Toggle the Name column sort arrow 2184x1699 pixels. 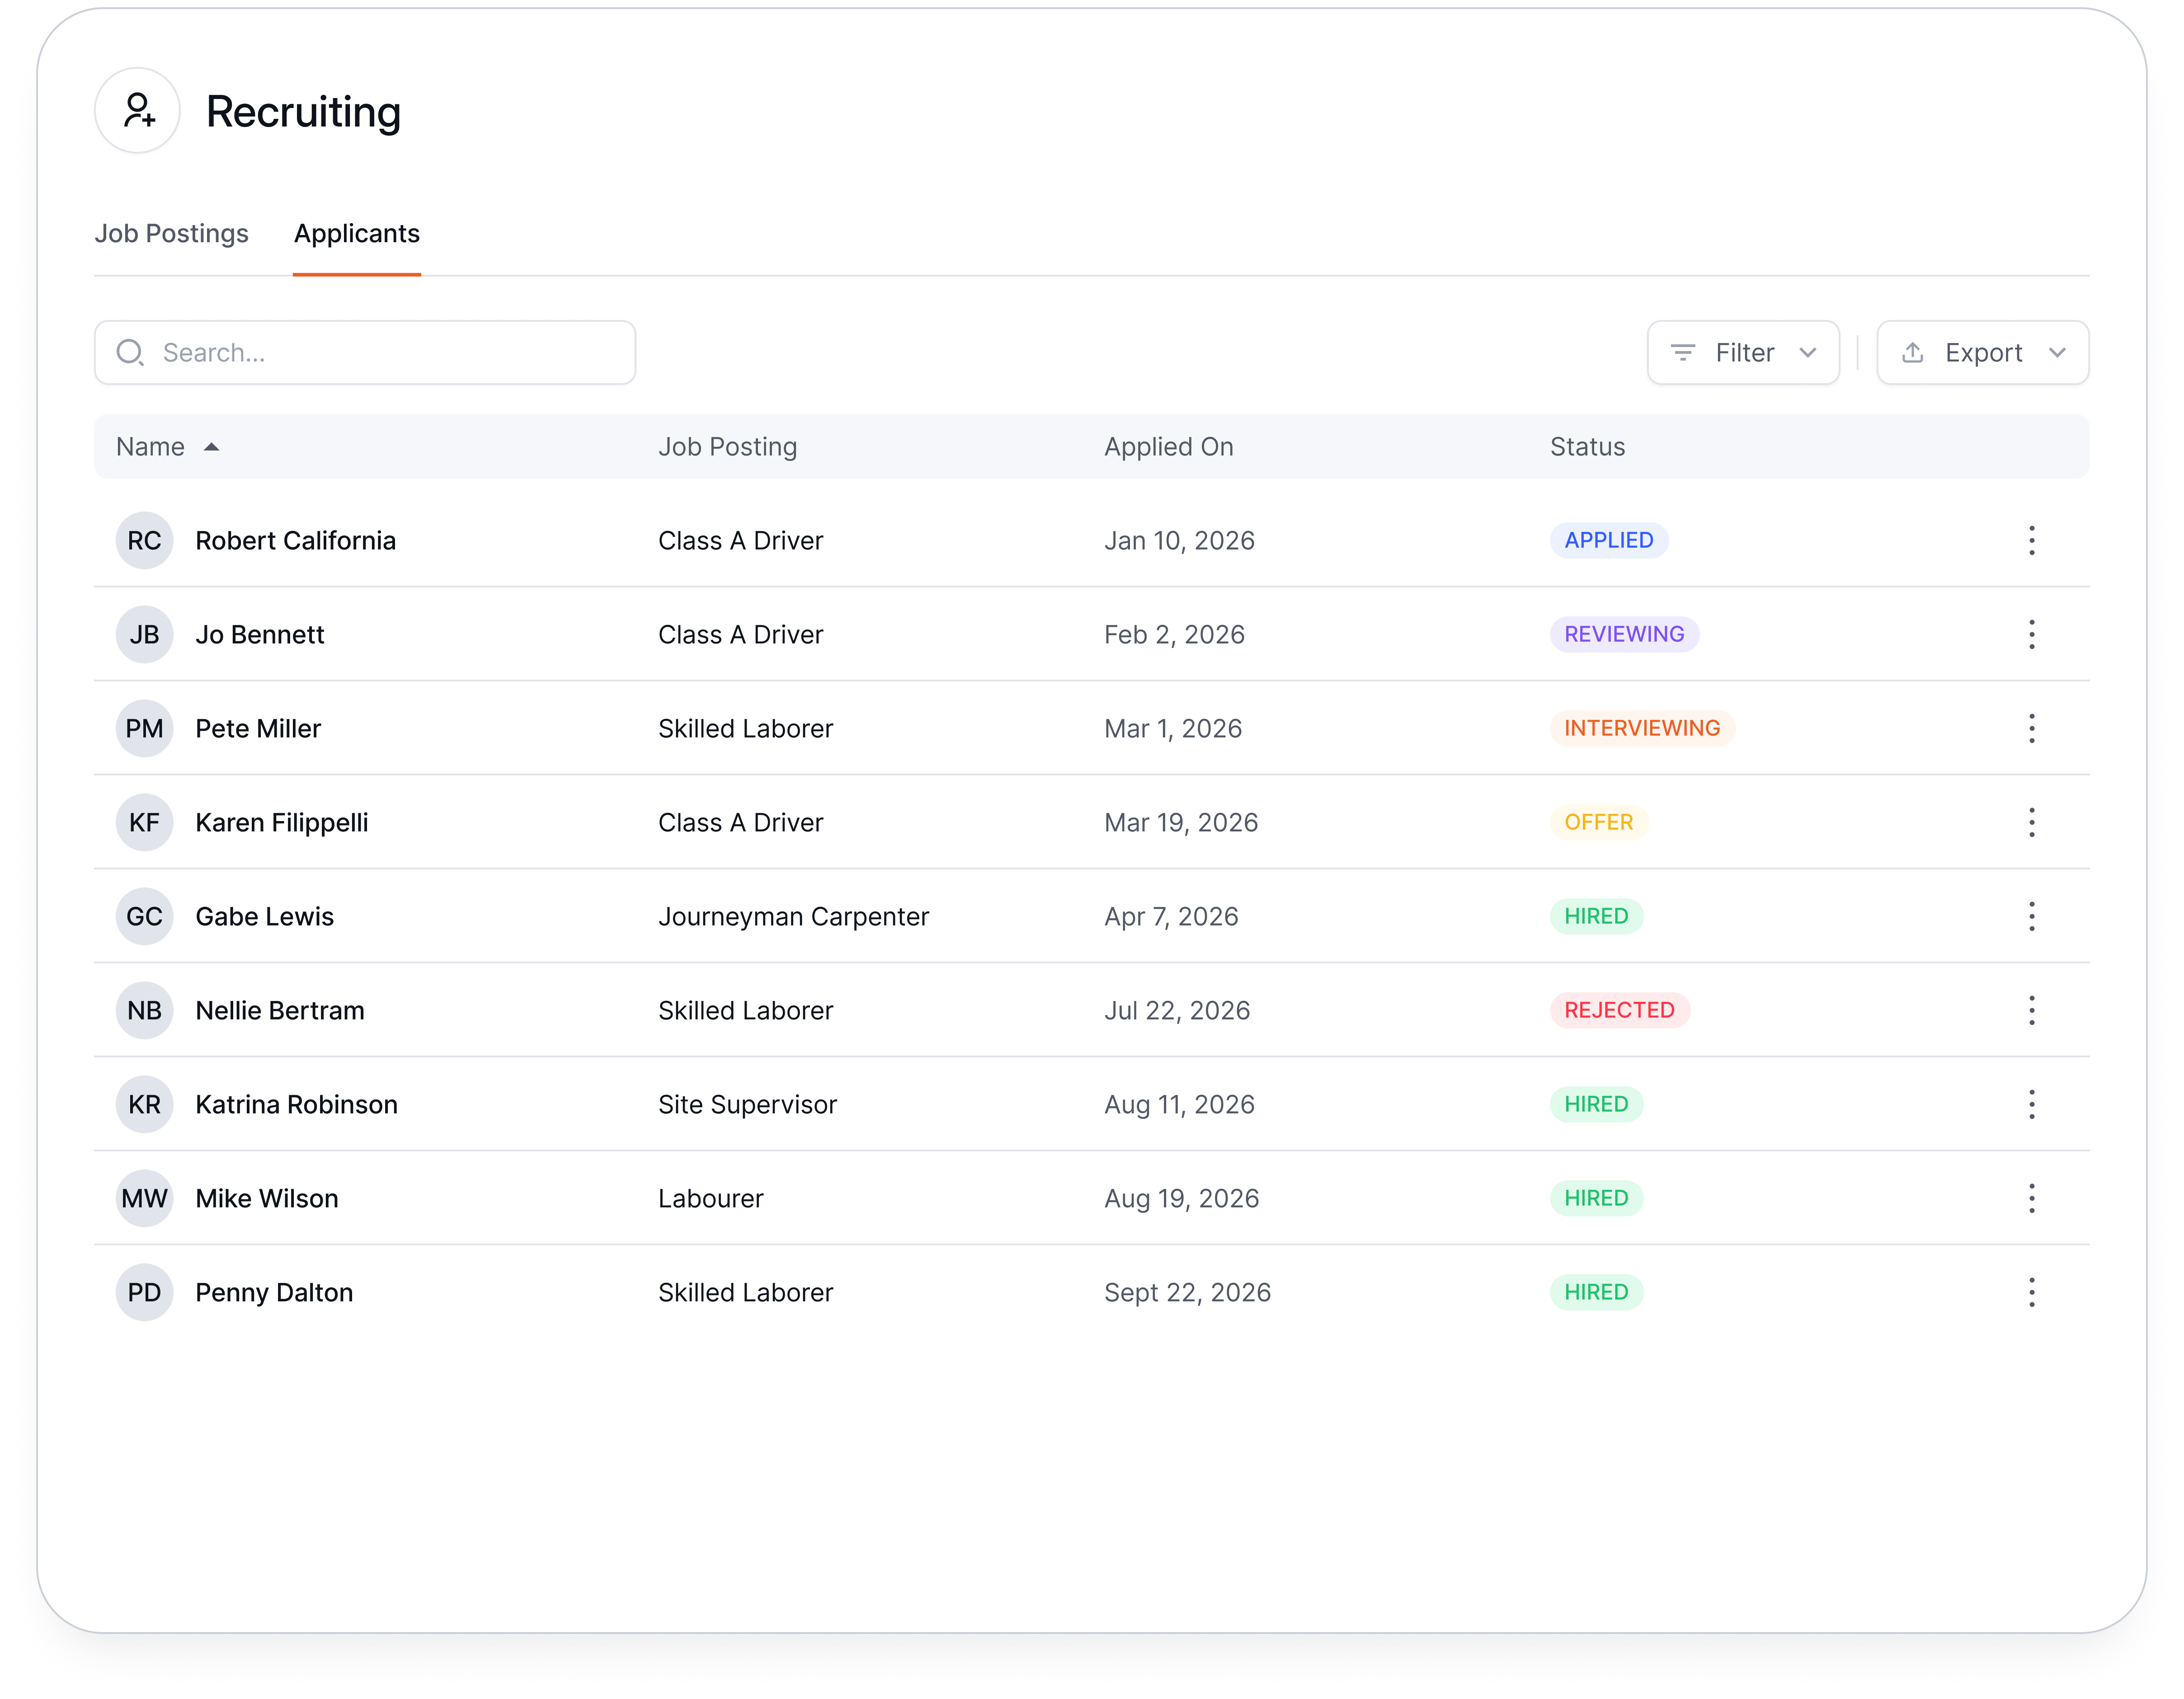click(x=211, y=447)
